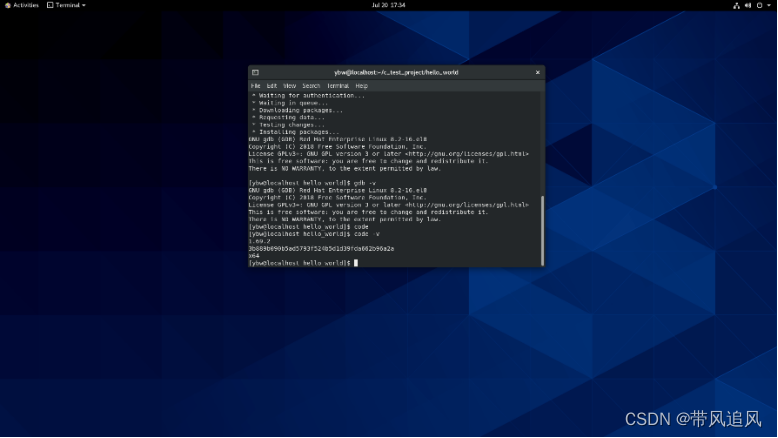This screenshot has height=438, width=778.
Task: Open the Terminal menu
Action: (338, 86)
